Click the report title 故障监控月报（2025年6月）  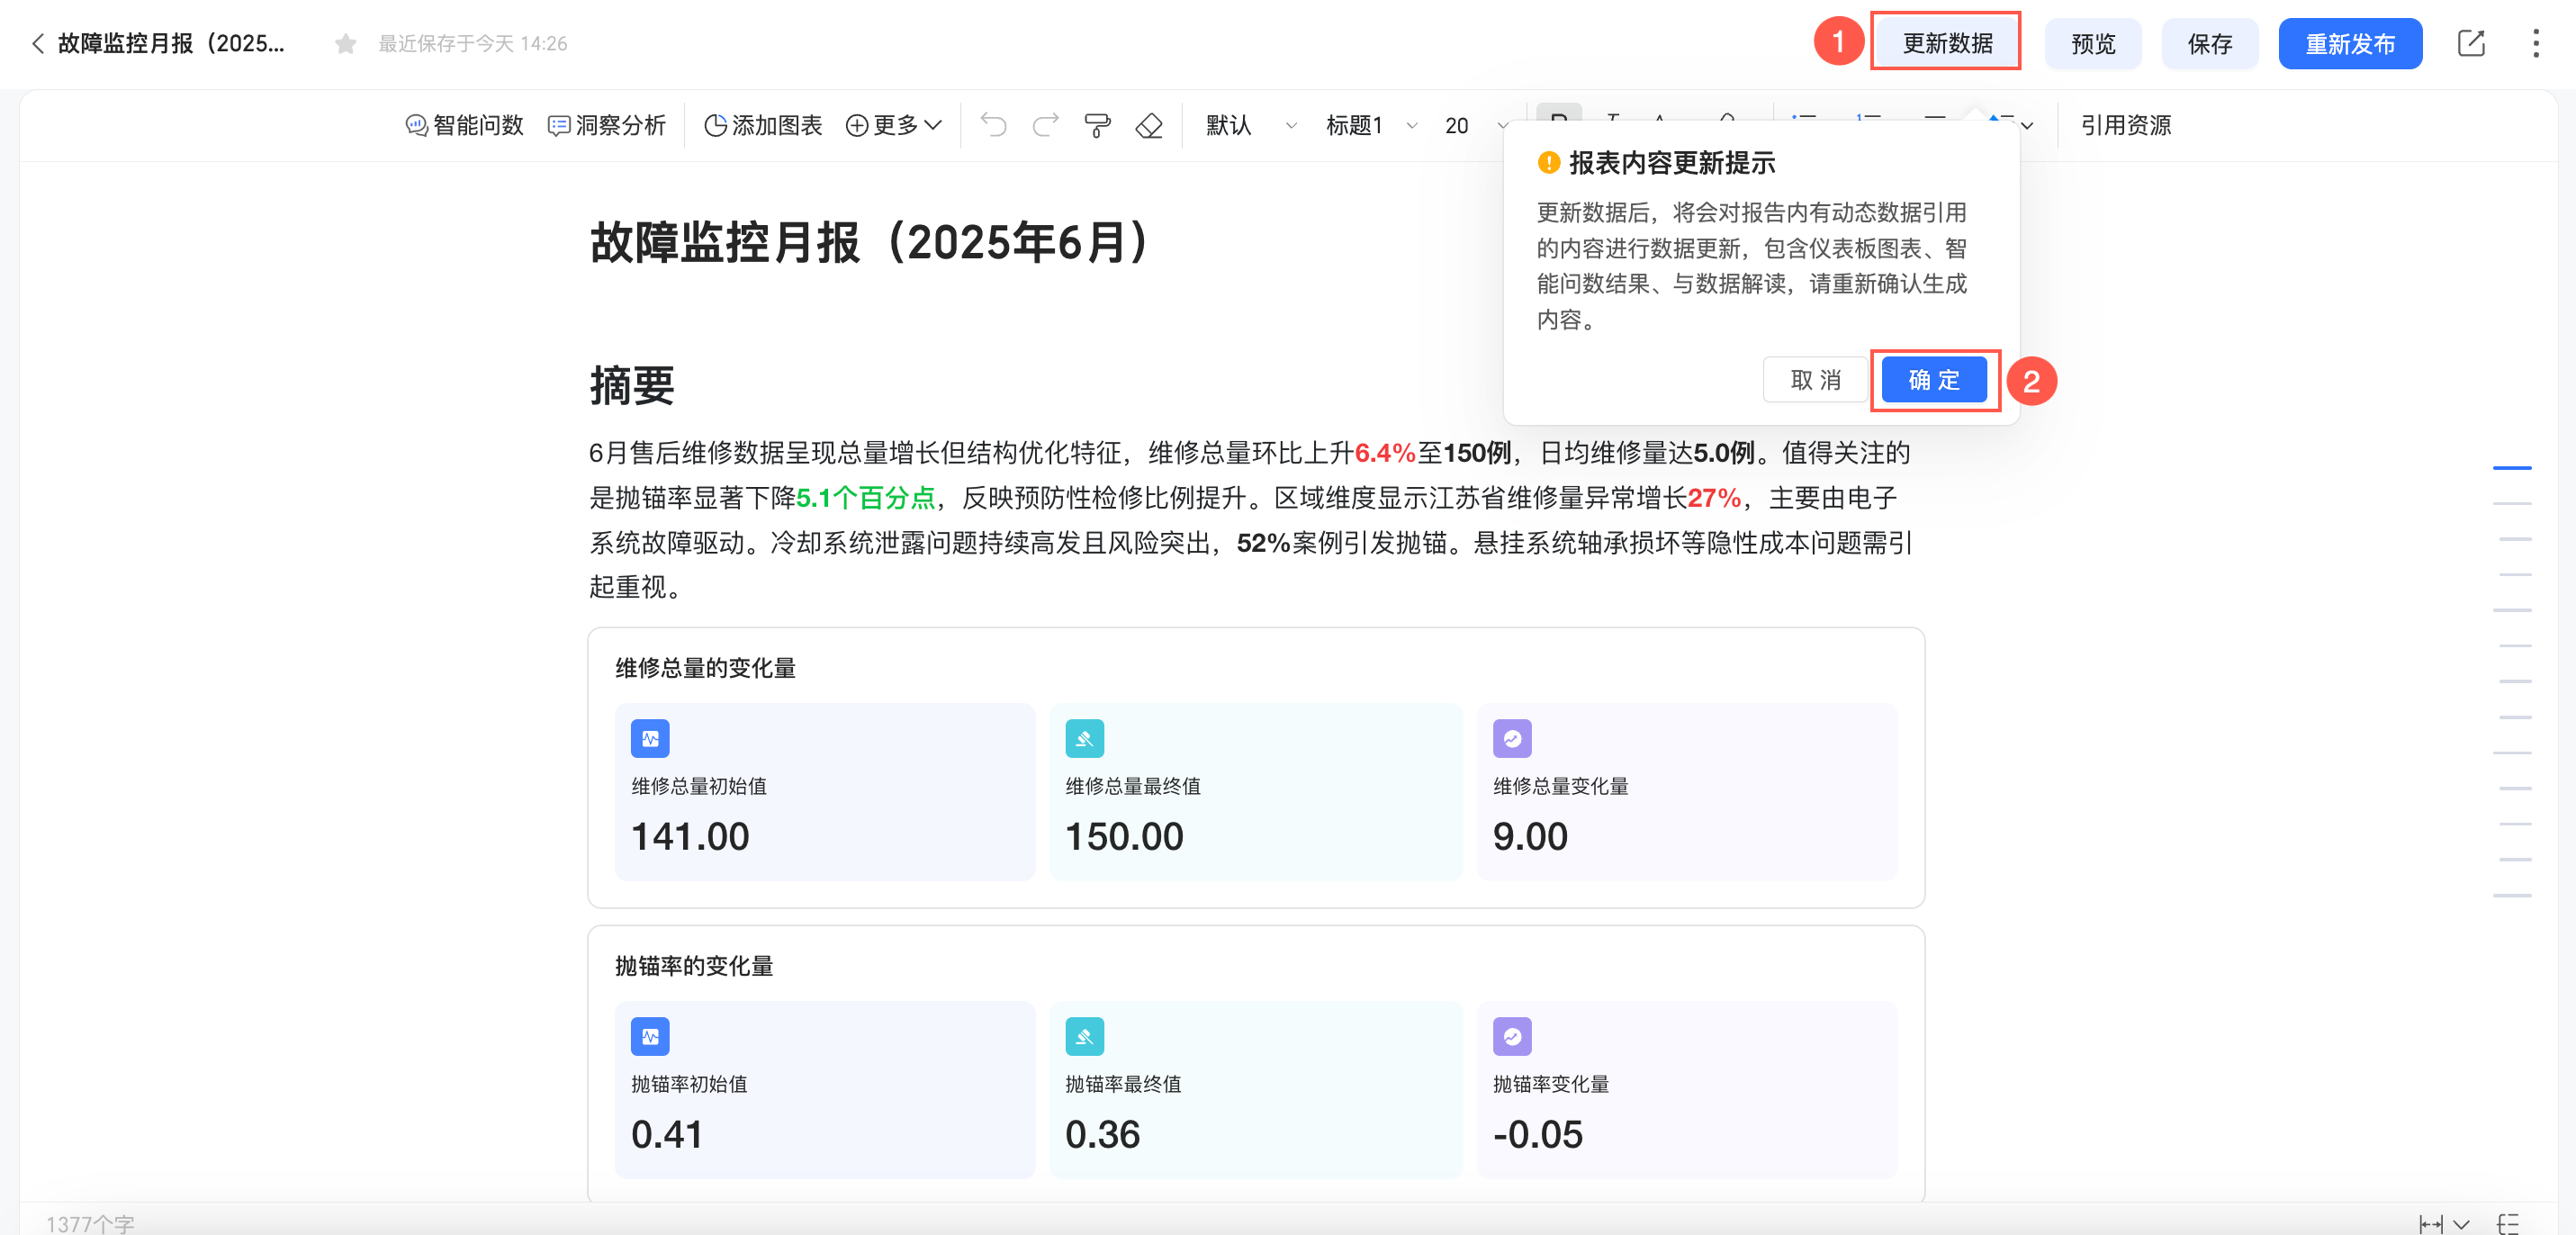pyautogui.click(x=869, y=243)
